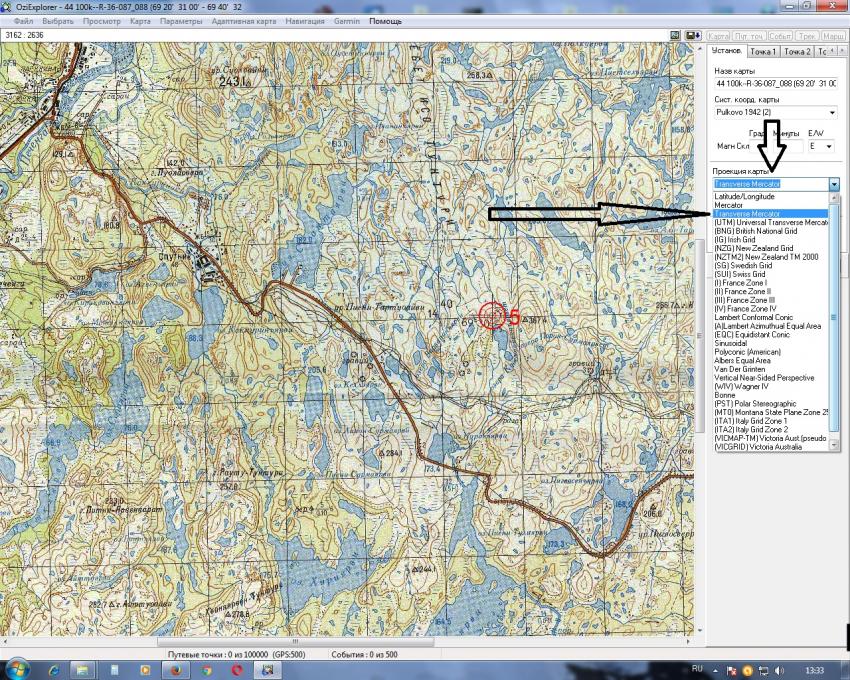Viewport: 850px width, 680px height.
Task: Switch to the Точка 2 tab
Action: click(797, 52)
